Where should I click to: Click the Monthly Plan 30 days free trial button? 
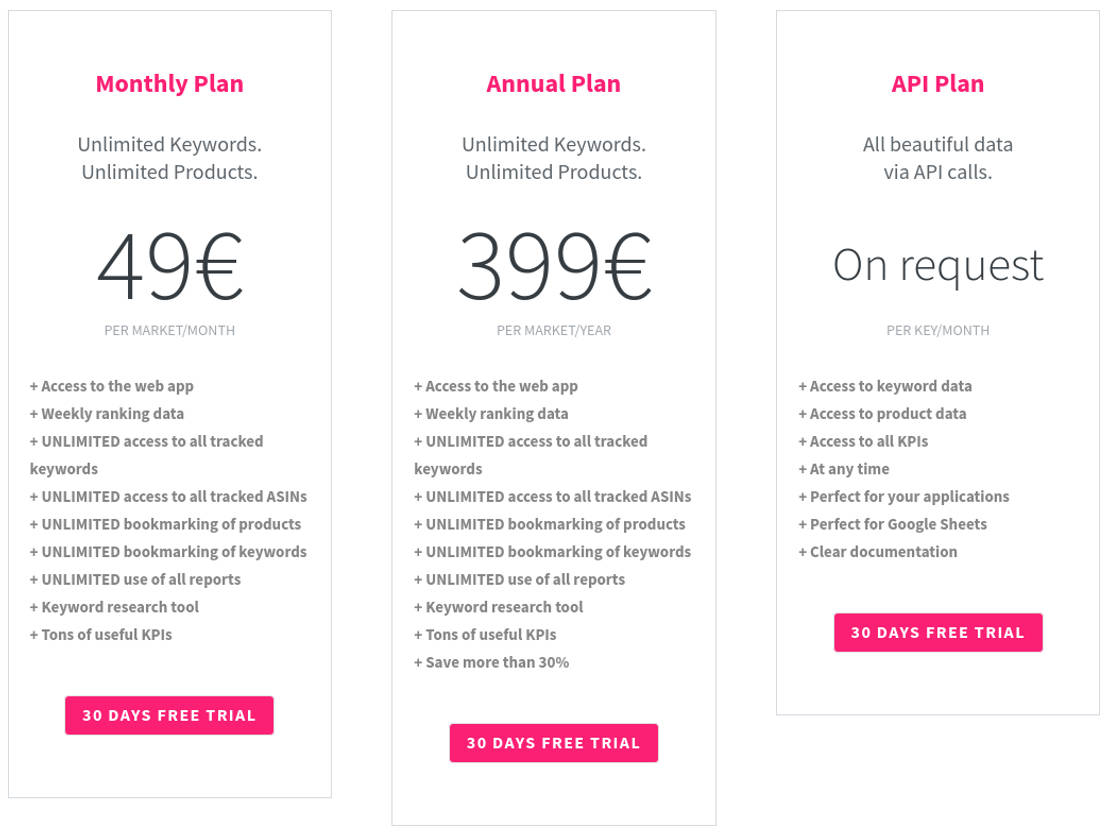click(x=169, y=716)
